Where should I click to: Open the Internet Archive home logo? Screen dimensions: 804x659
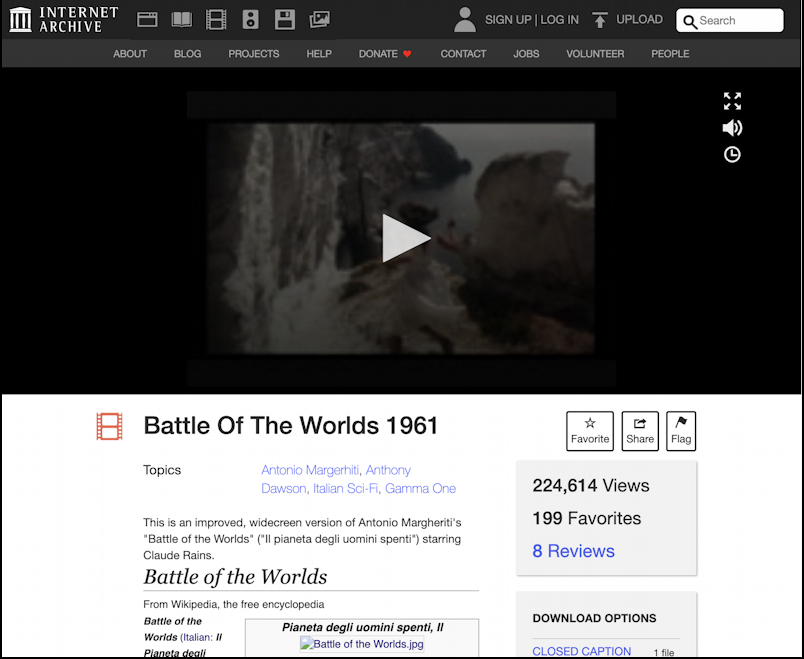click(64, 19)
